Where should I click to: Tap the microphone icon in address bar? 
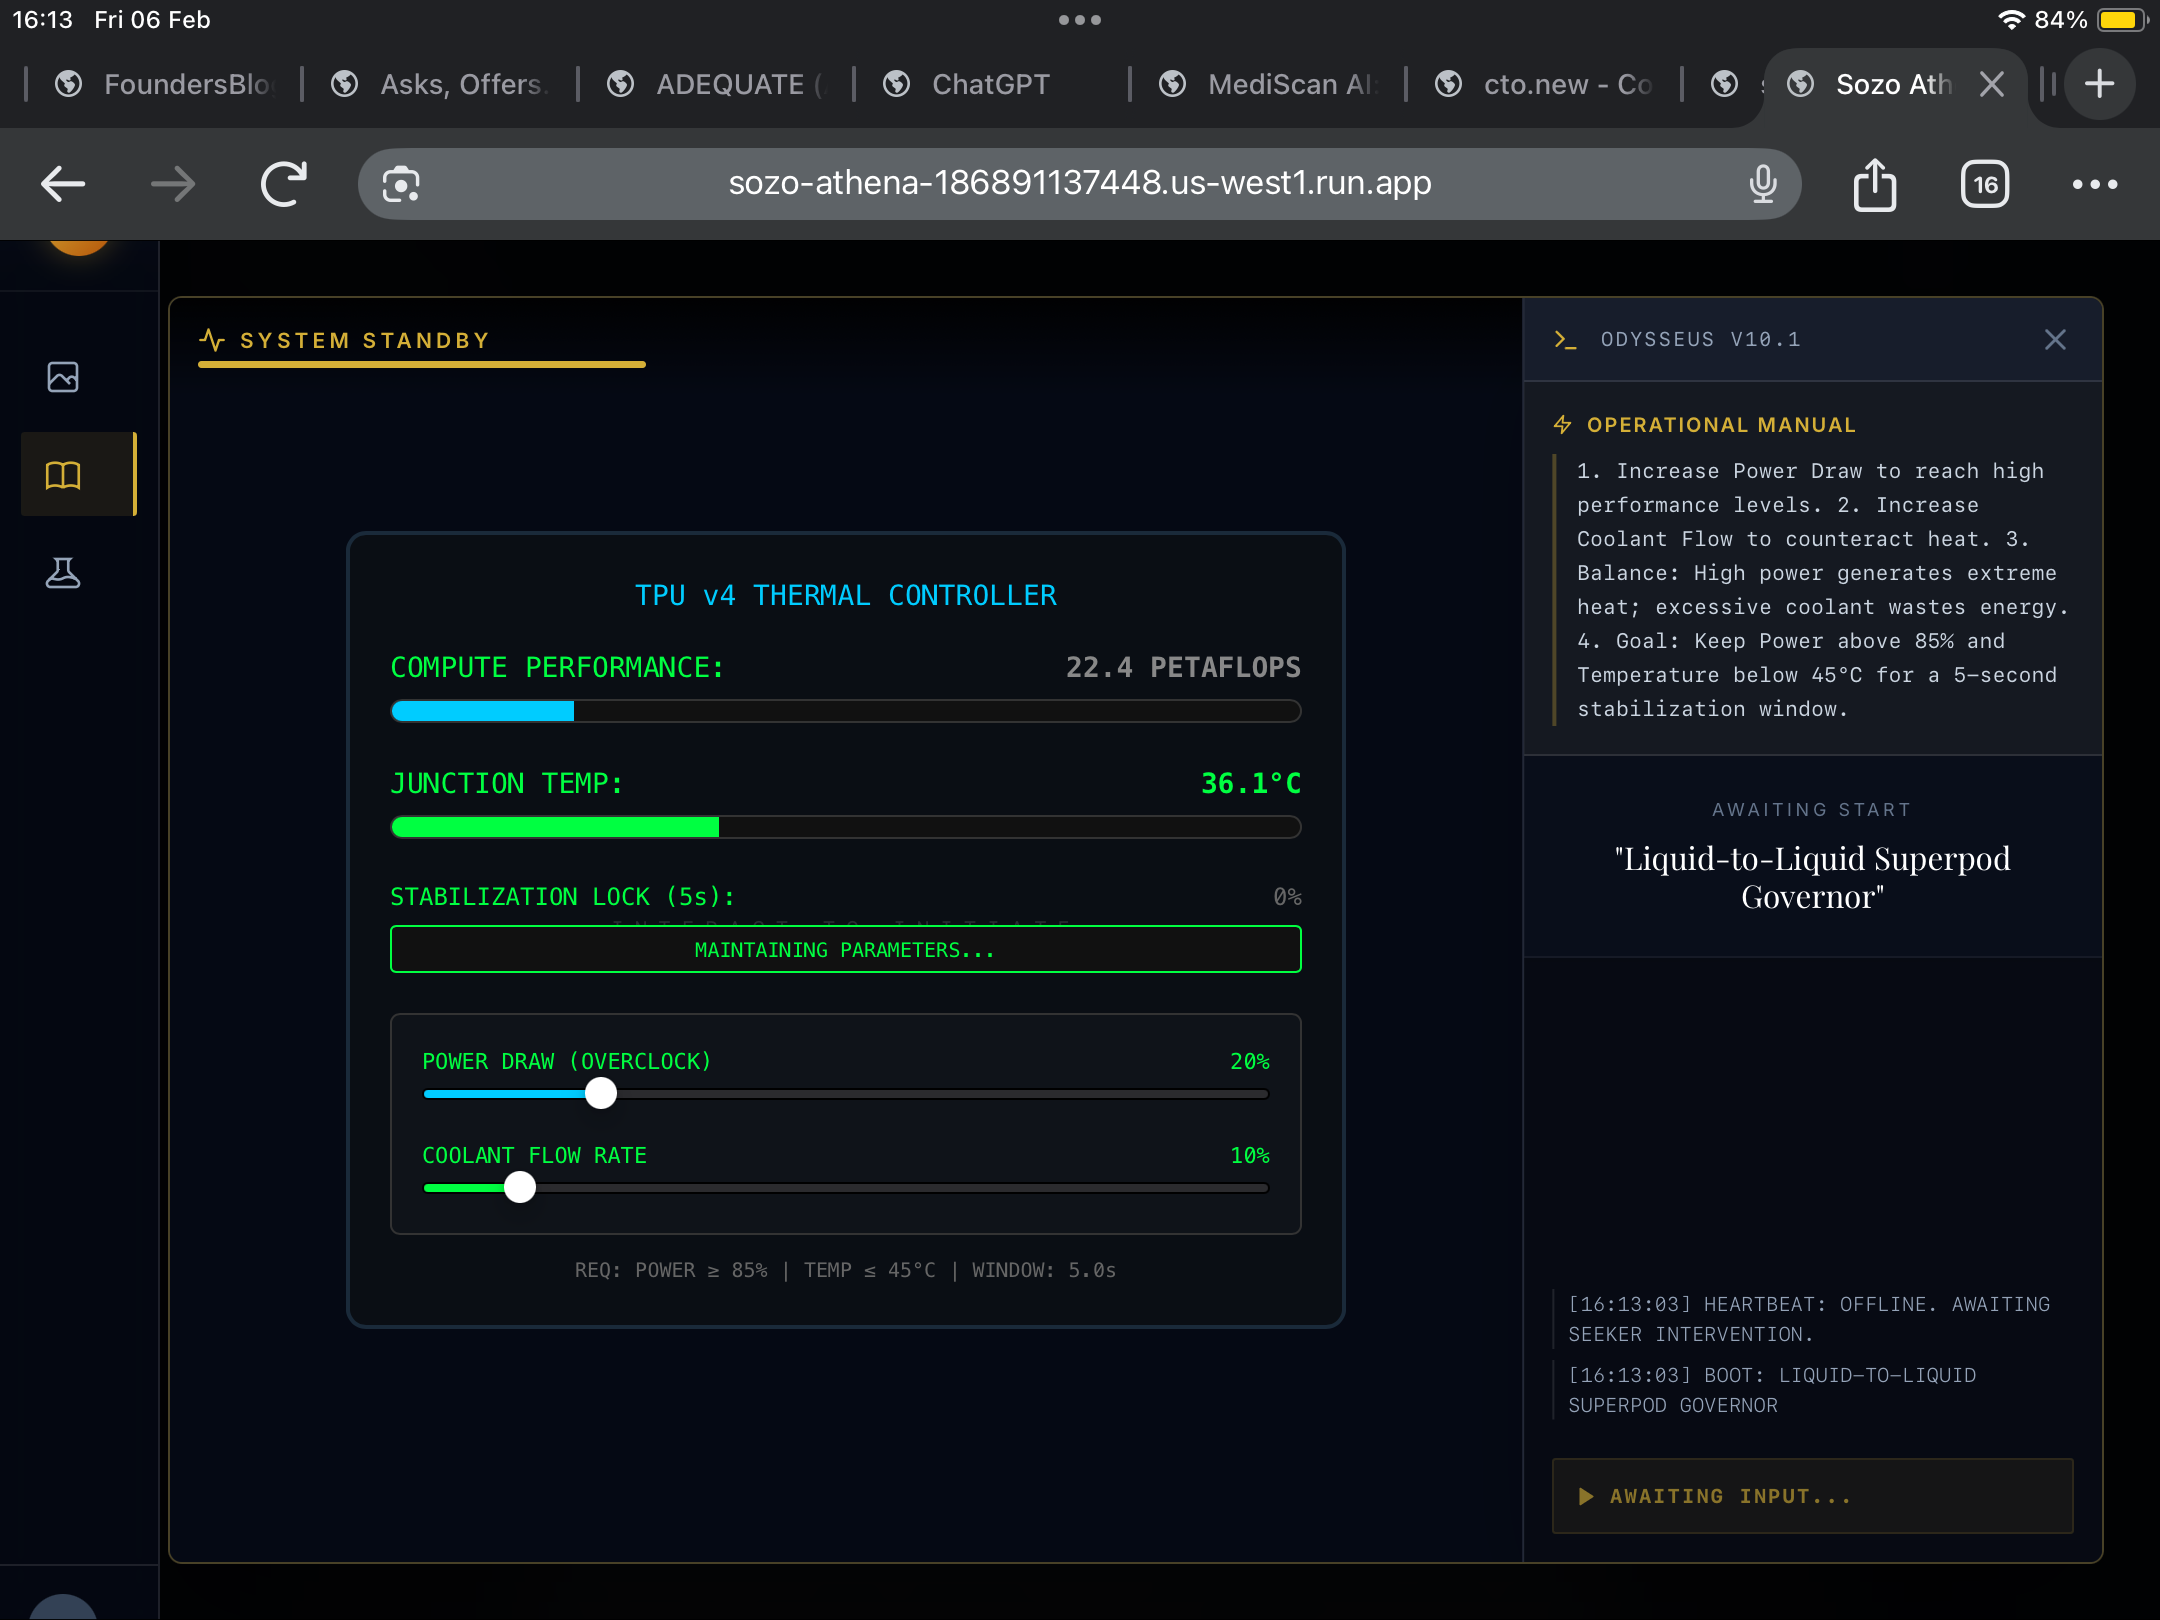click(x=1763, y=184)
